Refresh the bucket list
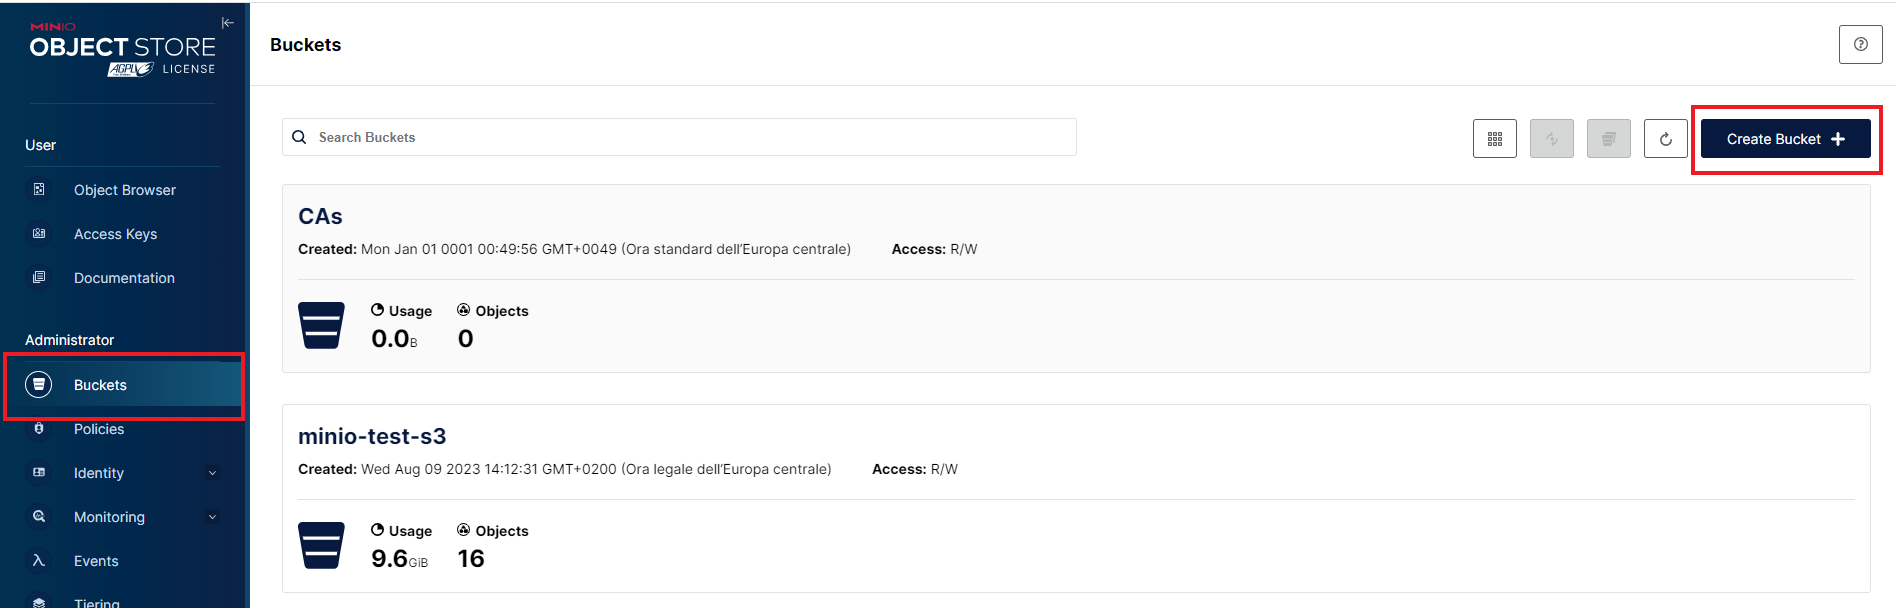Image resolution: width=1896 pixels, height=608 pixels. tap(1665, 139)
